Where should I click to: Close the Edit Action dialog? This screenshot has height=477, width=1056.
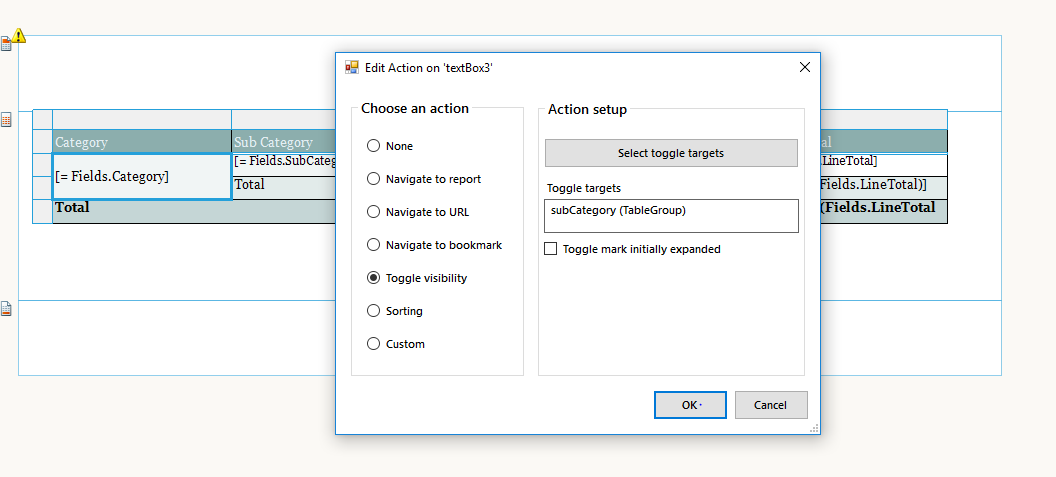(x=805, y=67)
